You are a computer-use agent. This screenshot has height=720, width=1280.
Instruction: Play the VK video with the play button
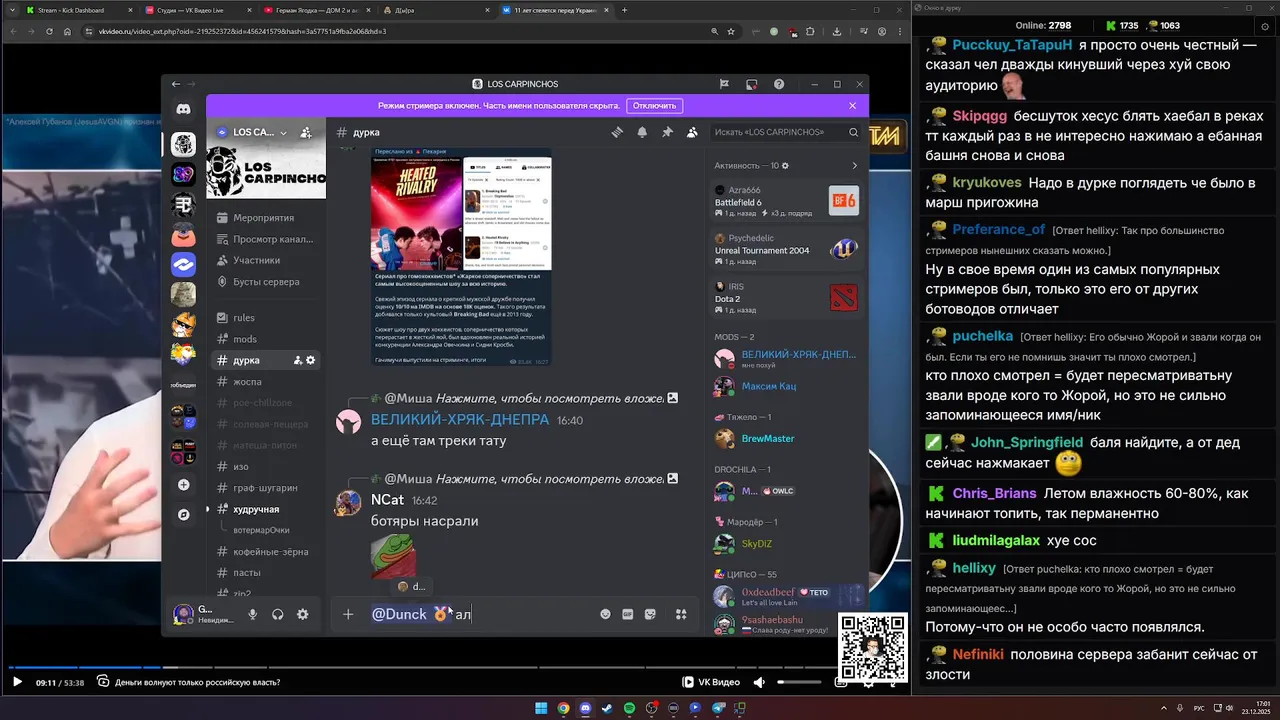point(16,682)
